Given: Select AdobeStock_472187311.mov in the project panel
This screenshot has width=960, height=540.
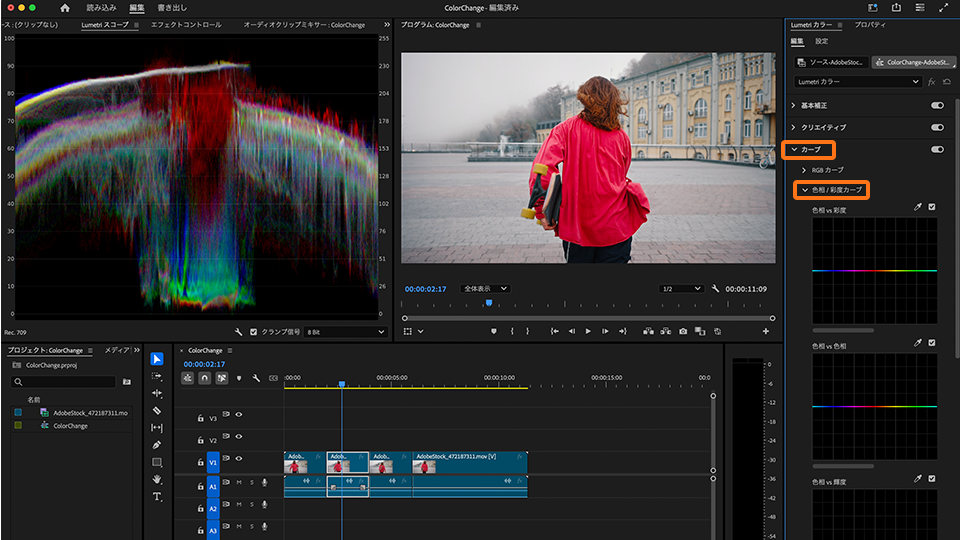Looking at the screenshot, I should pos(90,412).
